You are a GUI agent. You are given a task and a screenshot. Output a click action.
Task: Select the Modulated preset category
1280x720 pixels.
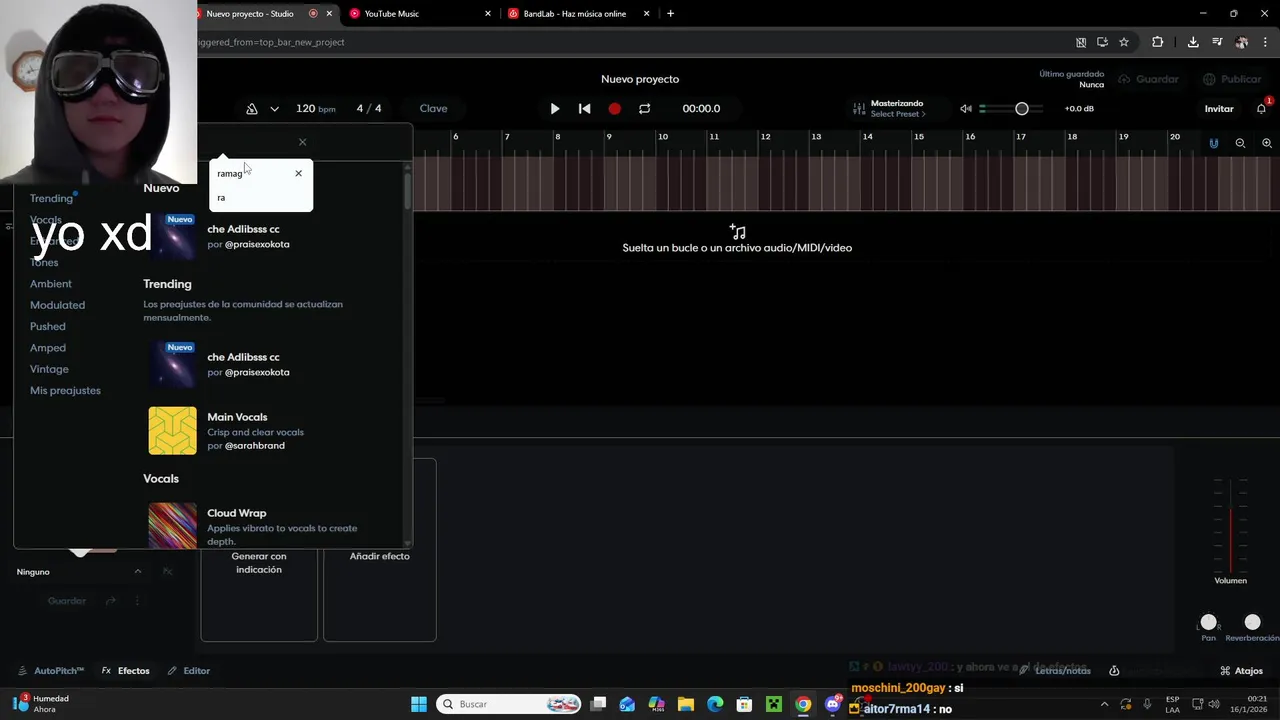[57, 305]
